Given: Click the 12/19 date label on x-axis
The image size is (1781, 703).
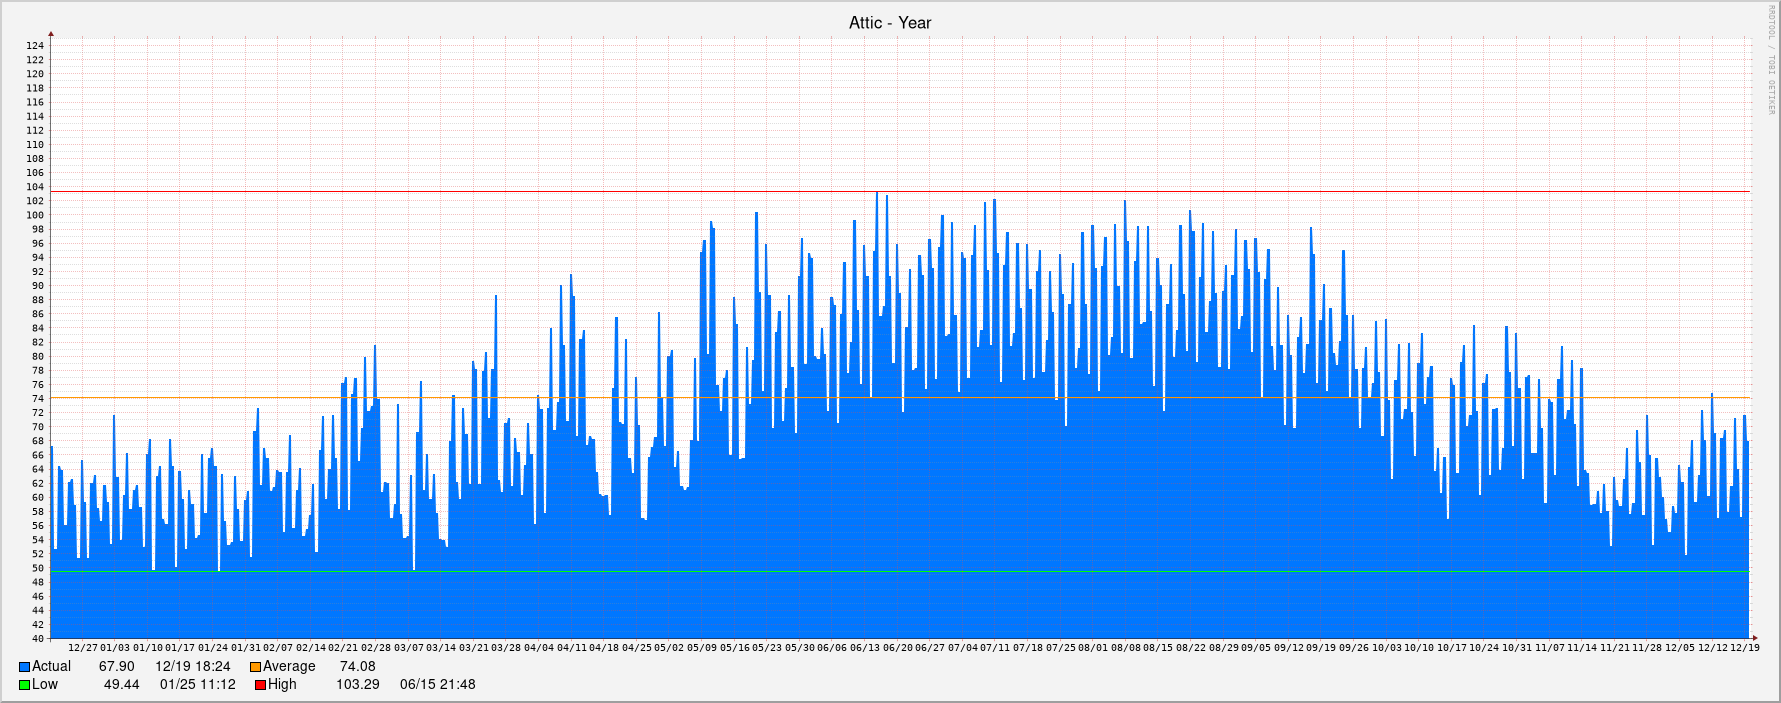Looking at the screenshot, I should pyautogui.click(x=1744, y=648).
